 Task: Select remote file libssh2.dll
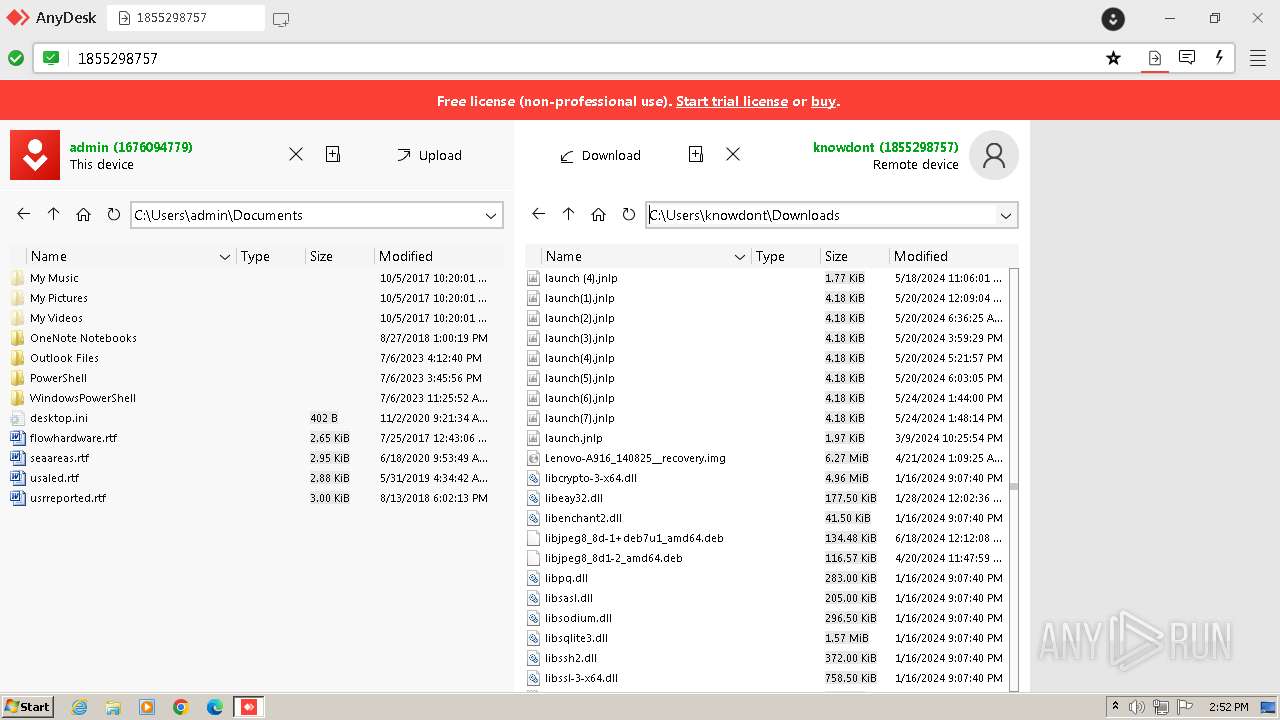point(570,658)
